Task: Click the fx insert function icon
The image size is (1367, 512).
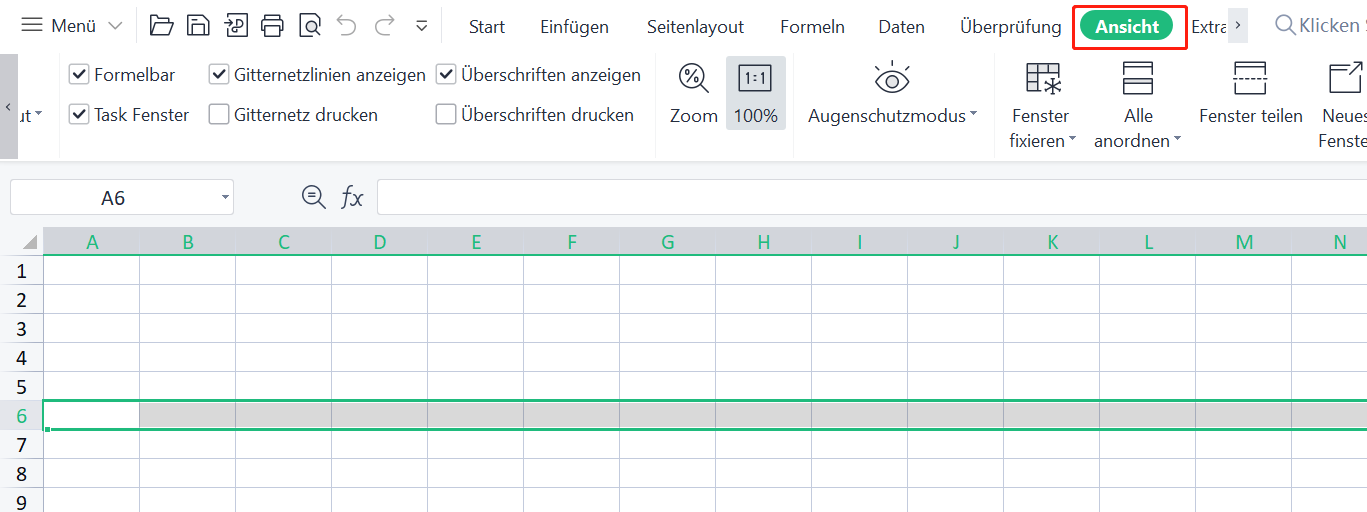Action: [x=352, y=198]
